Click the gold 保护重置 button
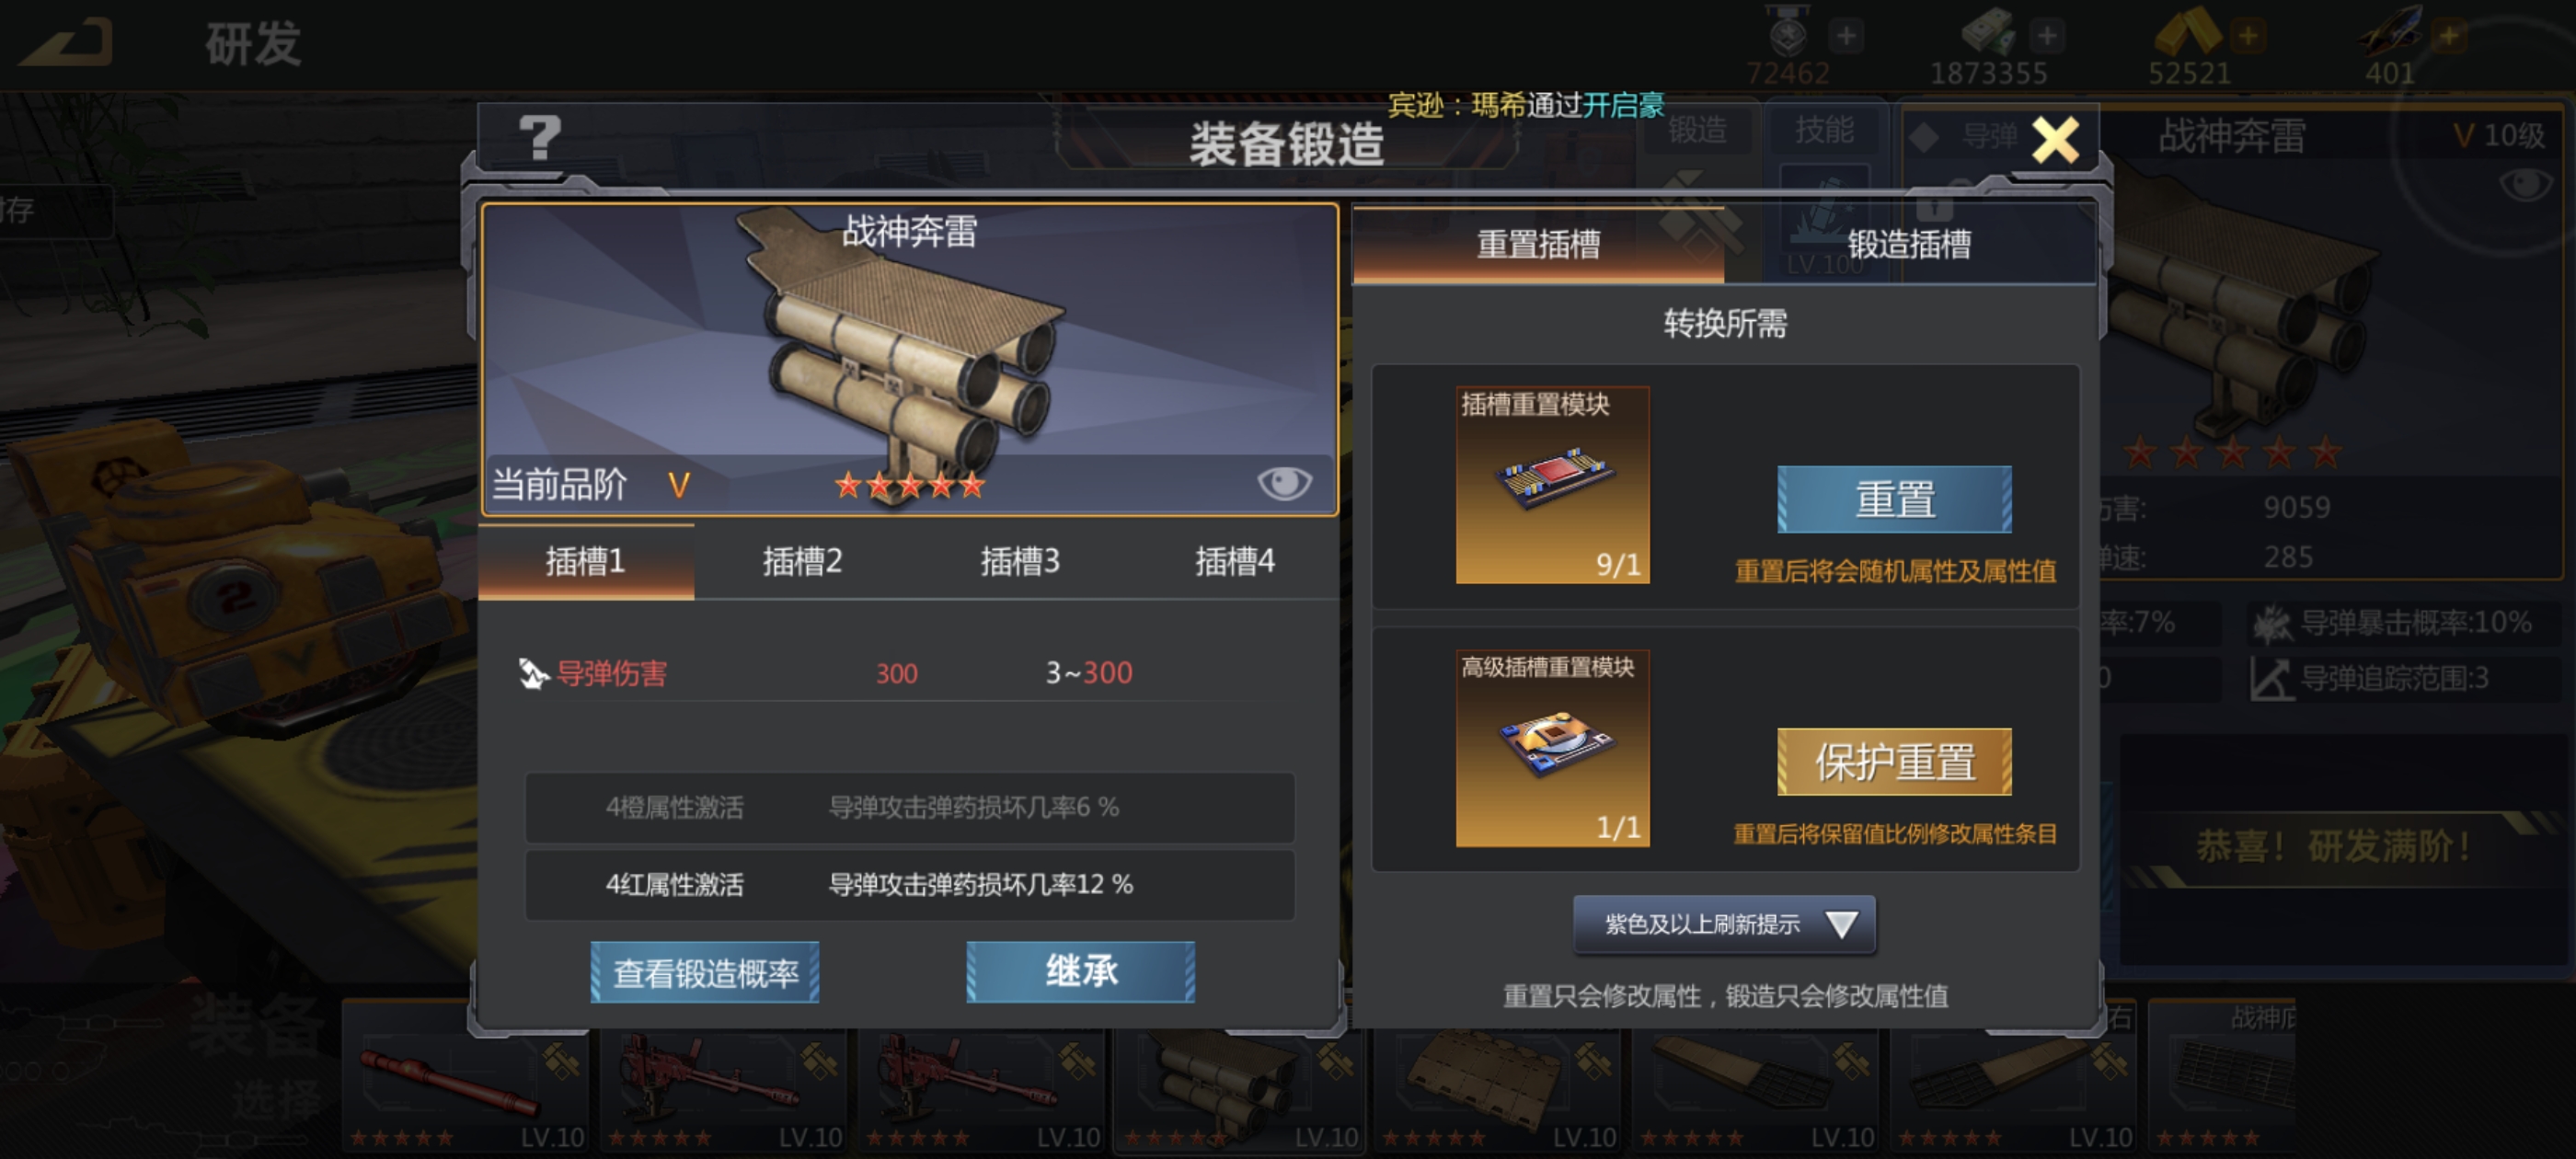This screenshot has height=1159, width=2576. click(1894, 762)
